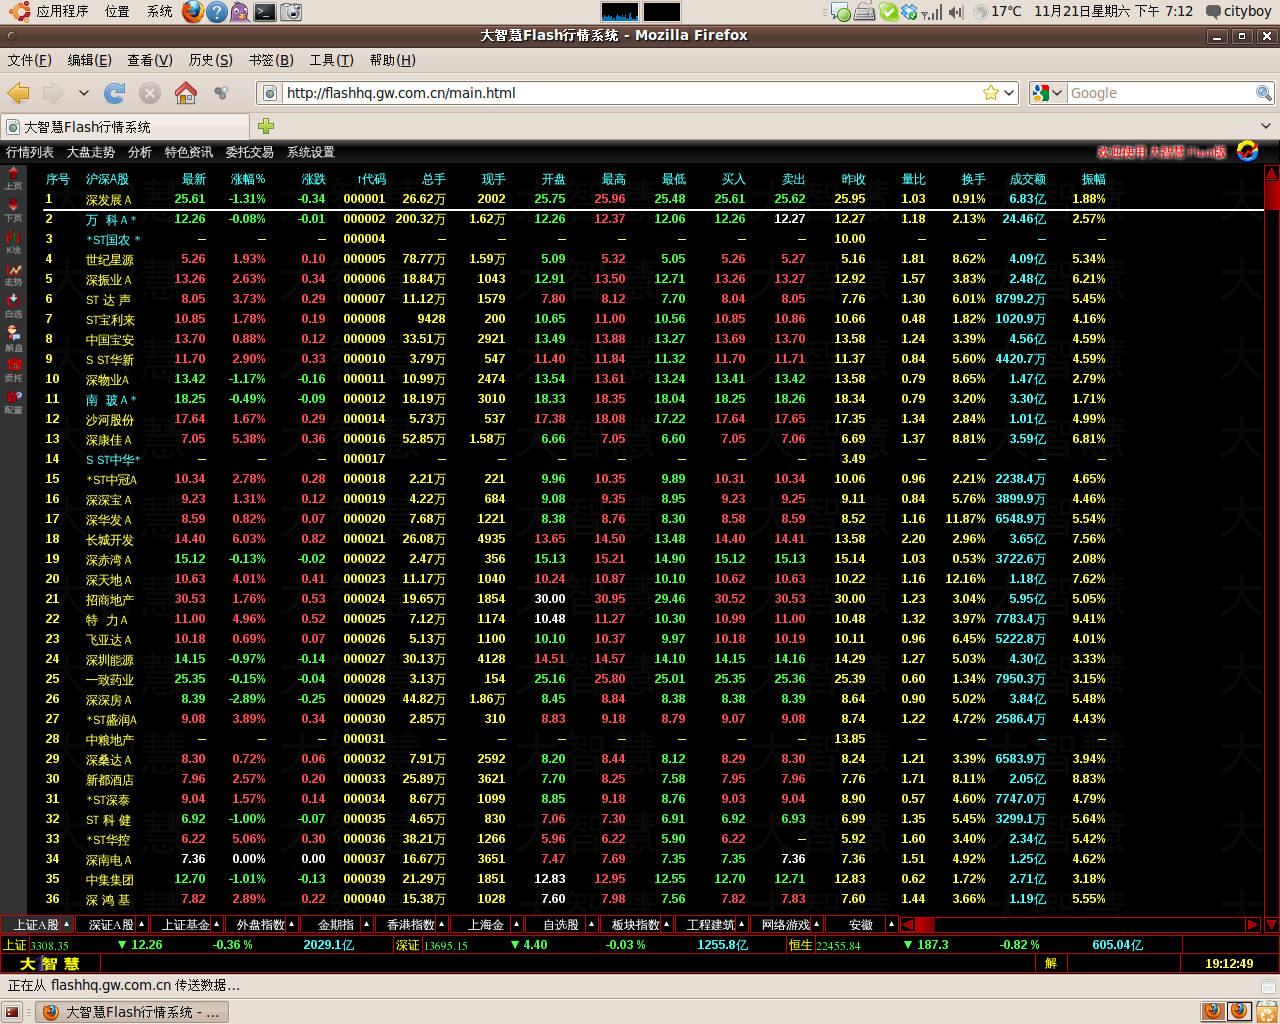Click stock code 000024 cell
Viewport: 1280px width, 1024px height.
pyautogui.click(x=364, y=599)
